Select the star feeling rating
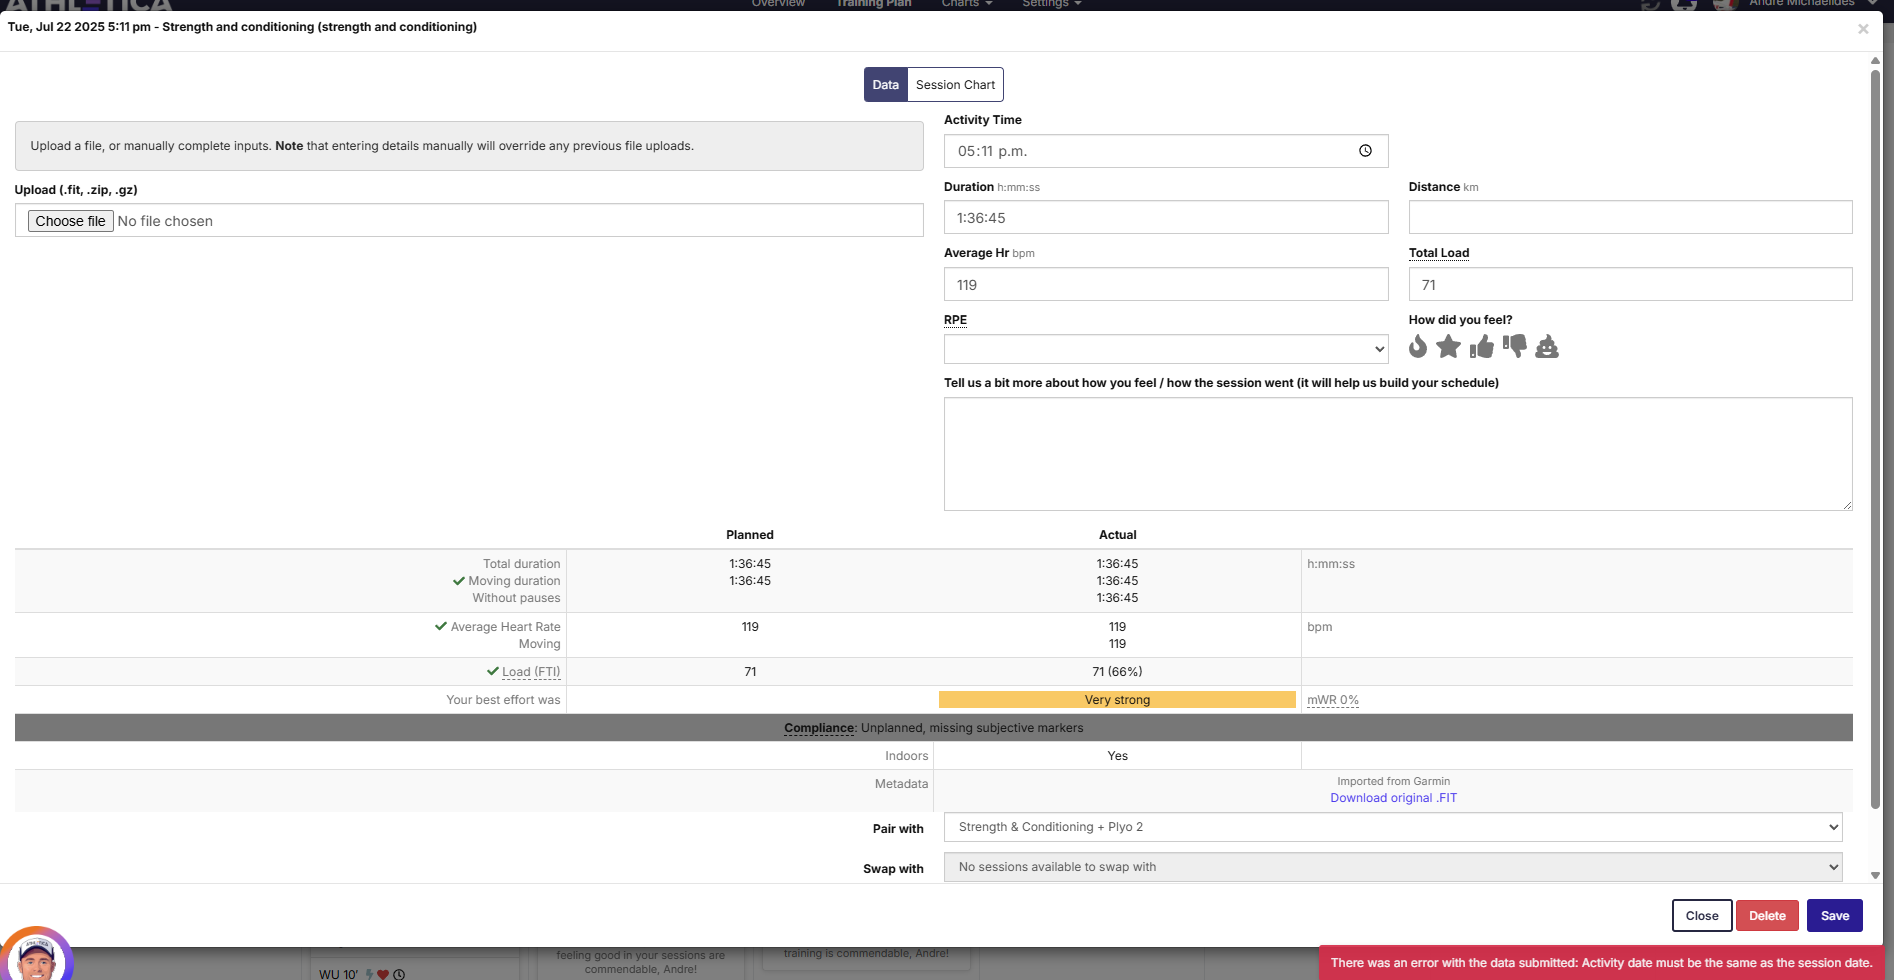 pyautogui.click(x=1448, y=347)
